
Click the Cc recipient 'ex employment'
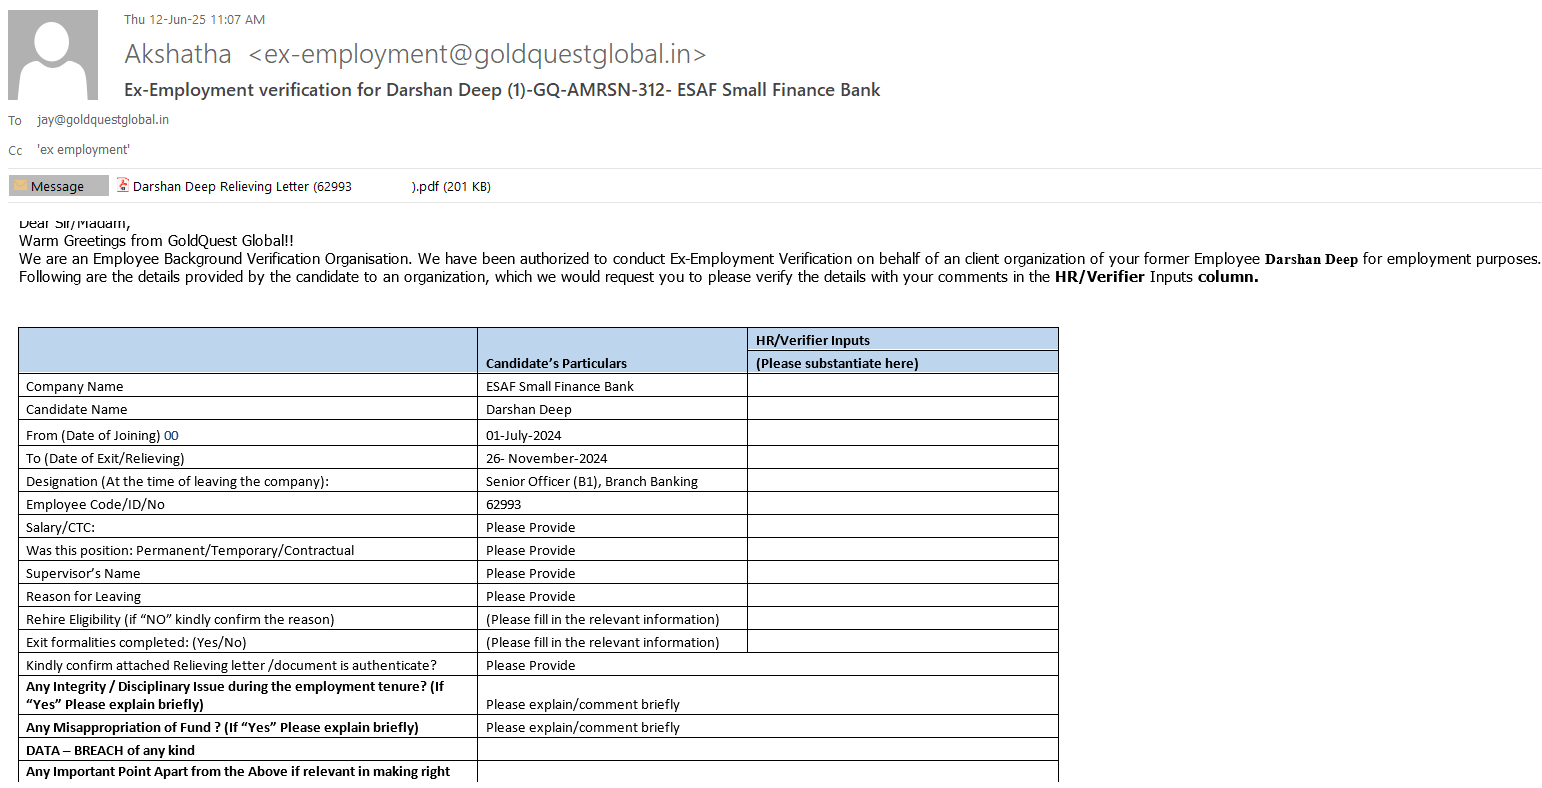[x=83, y=150]
